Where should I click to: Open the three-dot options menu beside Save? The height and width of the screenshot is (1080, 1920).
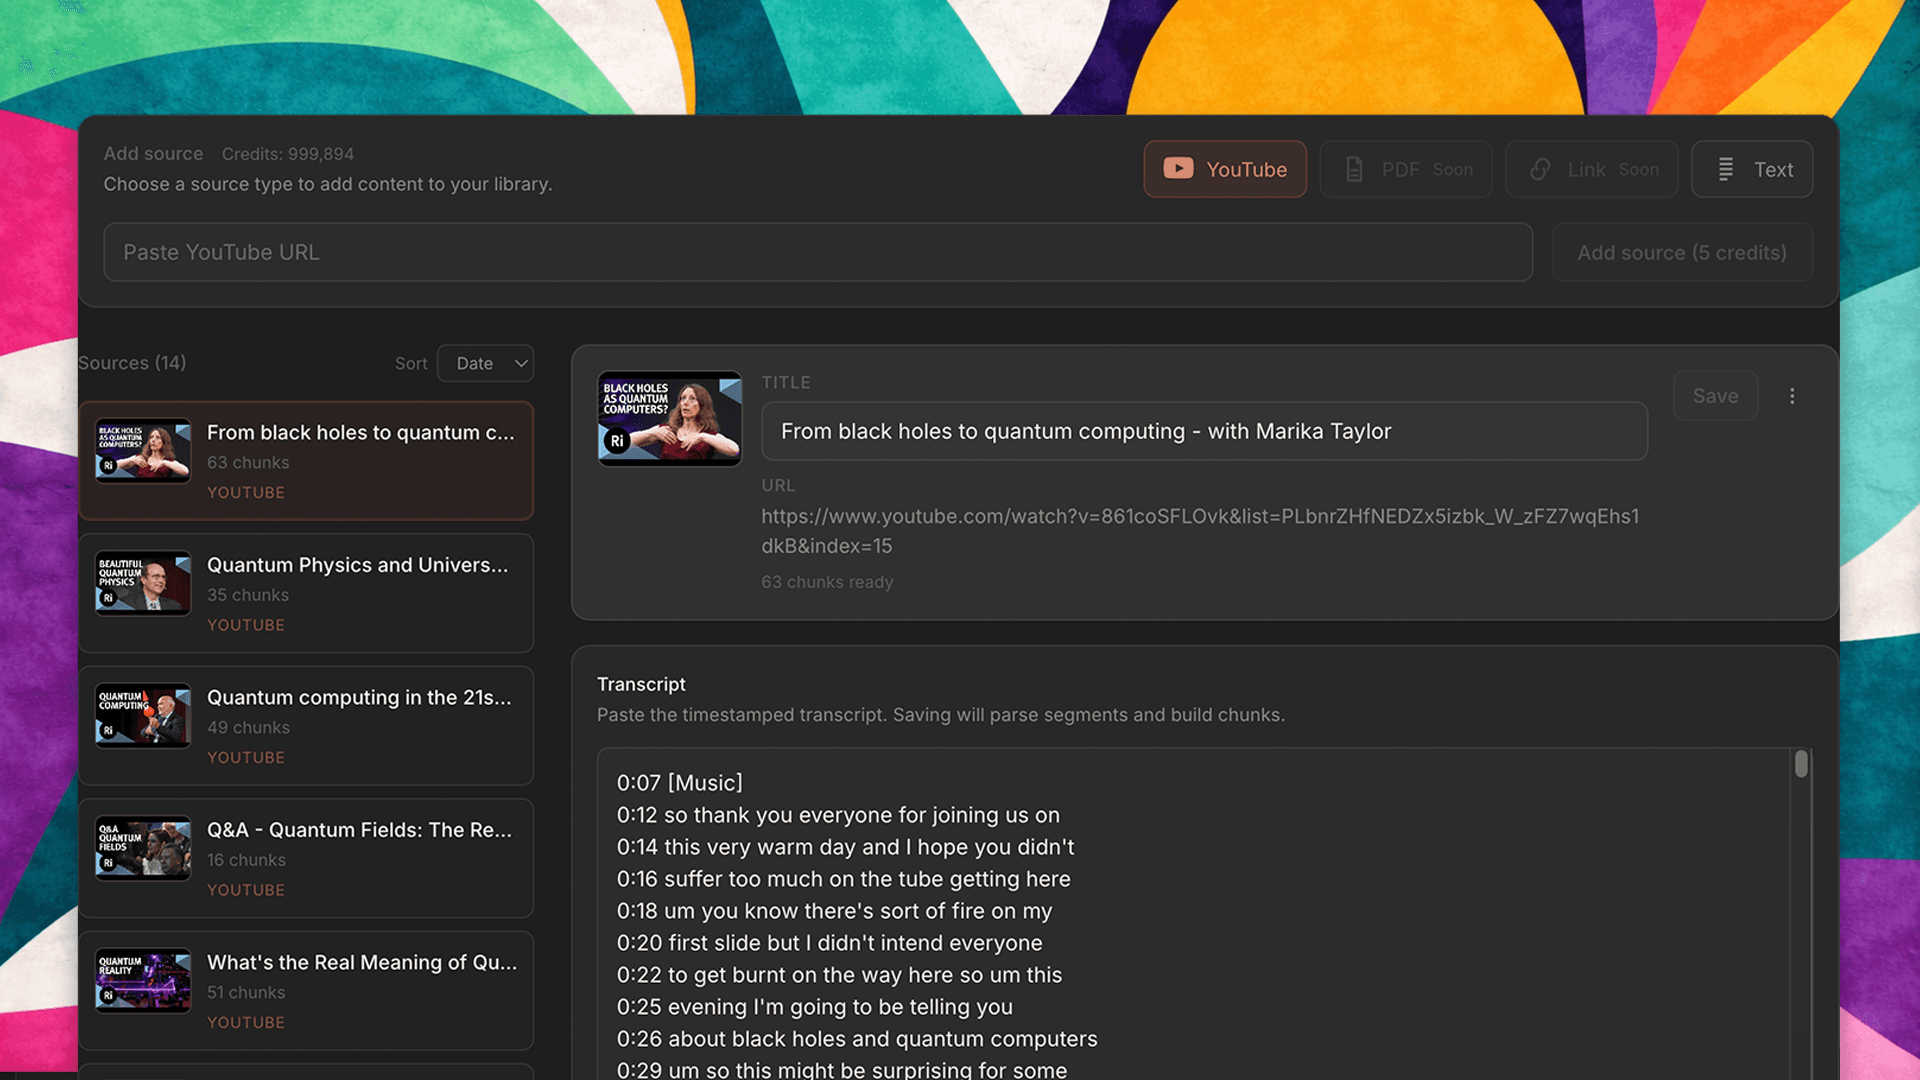(1792, 396)
